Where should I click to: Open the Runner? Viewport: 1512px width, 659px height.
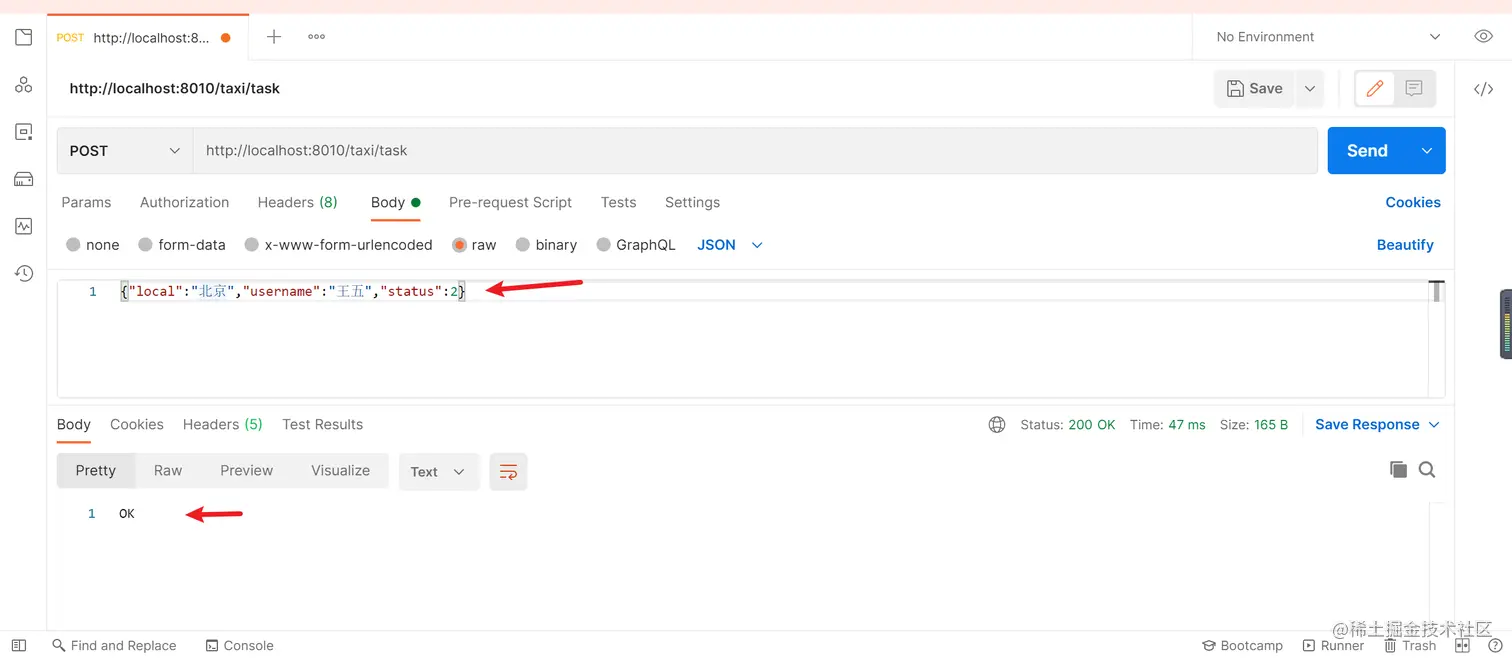[x=1334, y=646]
